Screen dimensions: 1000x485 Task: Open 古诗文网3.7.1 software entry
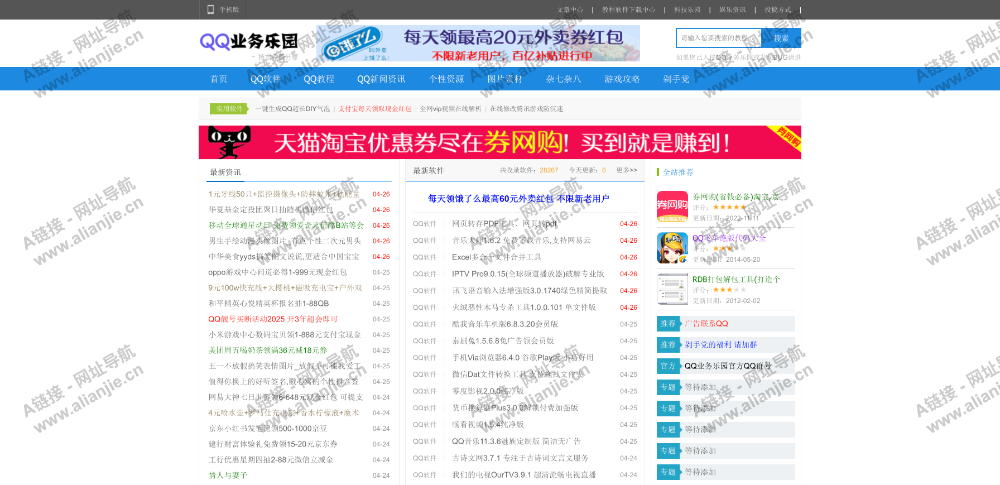click(x=520, y=458)
